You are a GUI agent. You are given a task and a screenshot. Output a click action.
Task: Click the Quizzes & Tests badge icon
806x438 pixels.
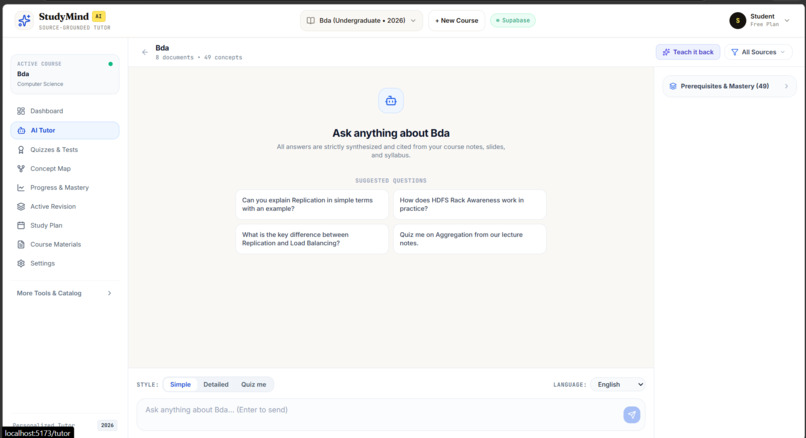(21, 150)
